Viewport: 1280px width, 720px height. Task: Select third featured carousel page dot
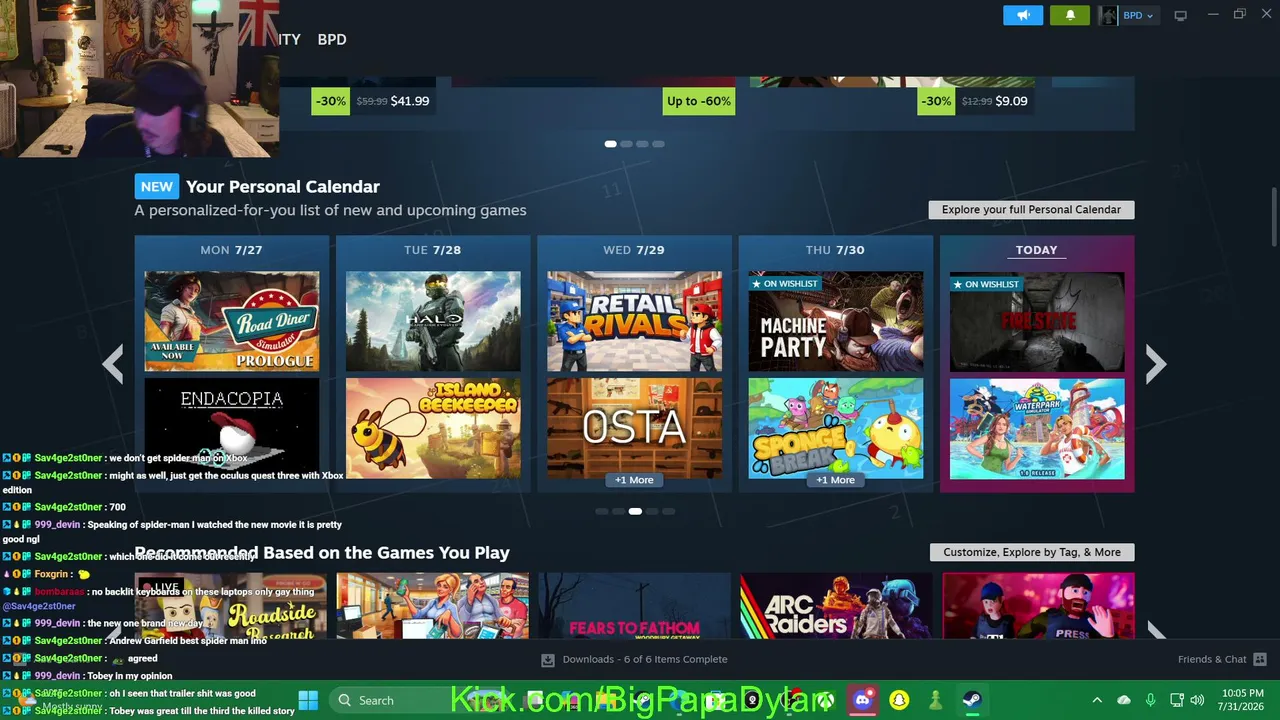click(642, 144)
